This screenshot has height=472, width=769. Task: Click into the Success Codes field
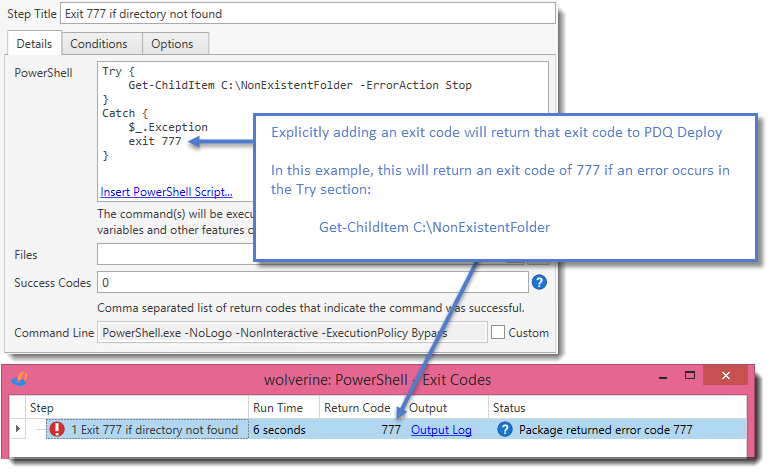click(312, 283)
